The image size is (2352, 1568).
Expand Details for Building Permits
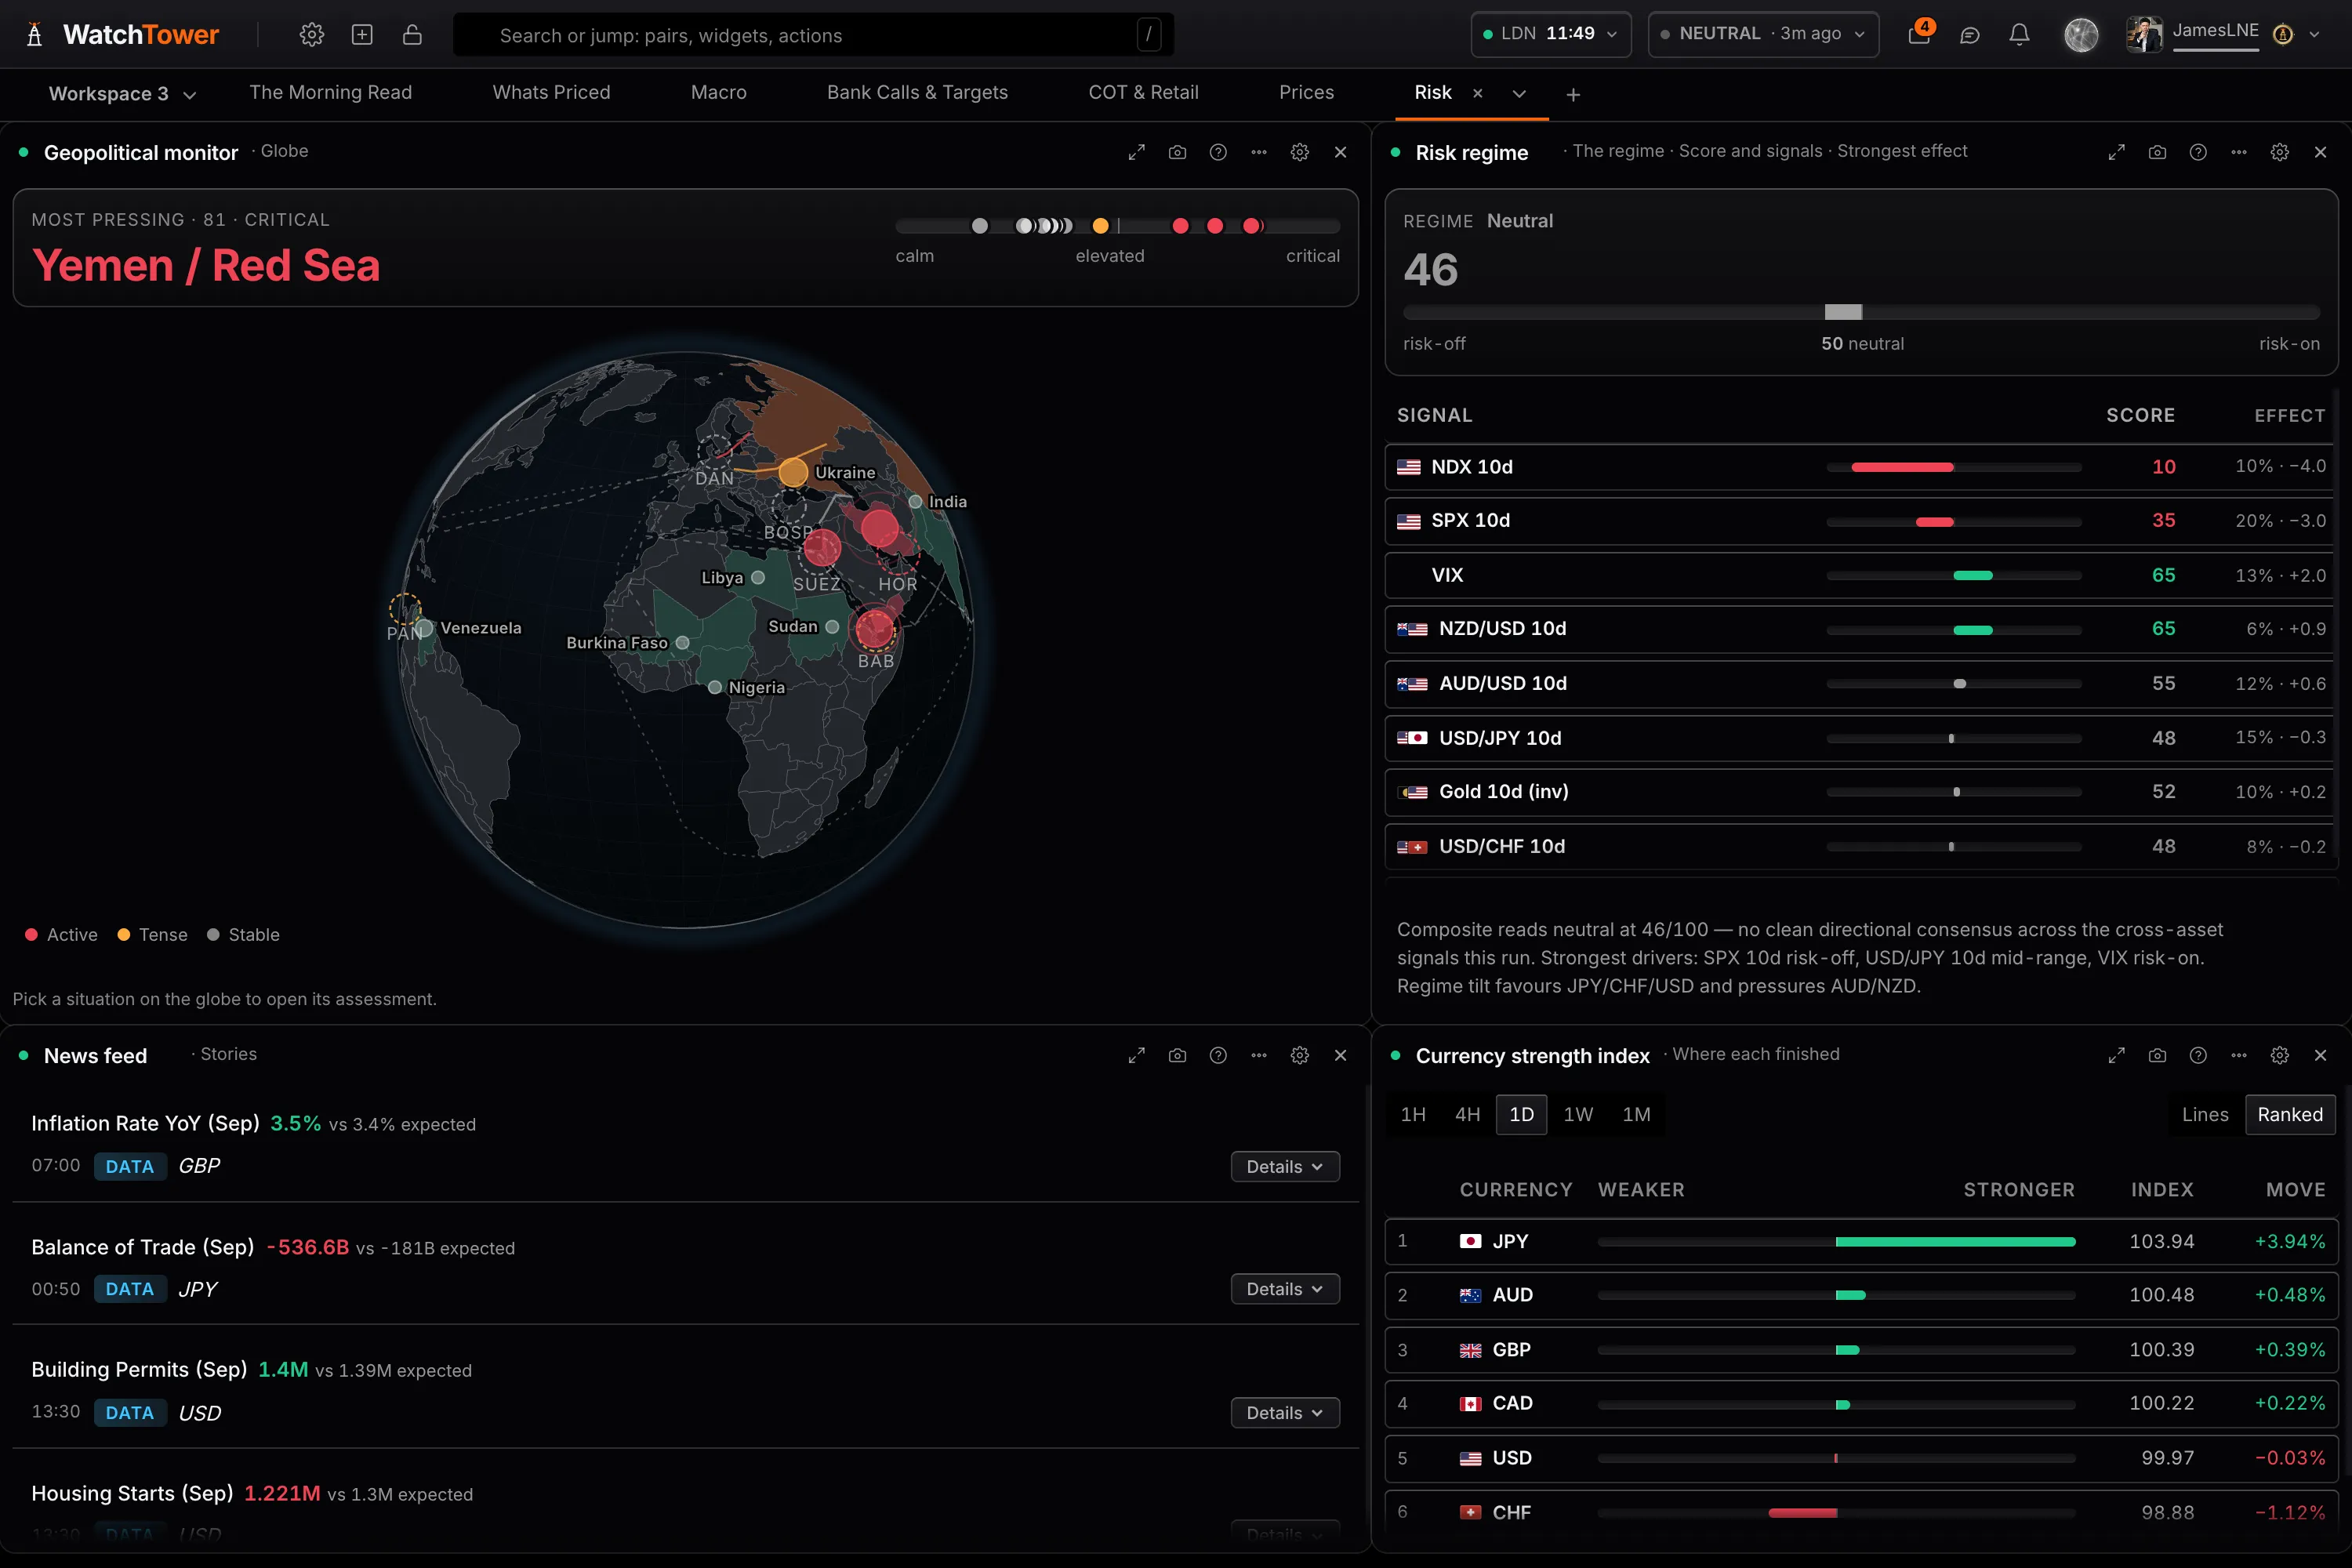click(1285, 1412)
